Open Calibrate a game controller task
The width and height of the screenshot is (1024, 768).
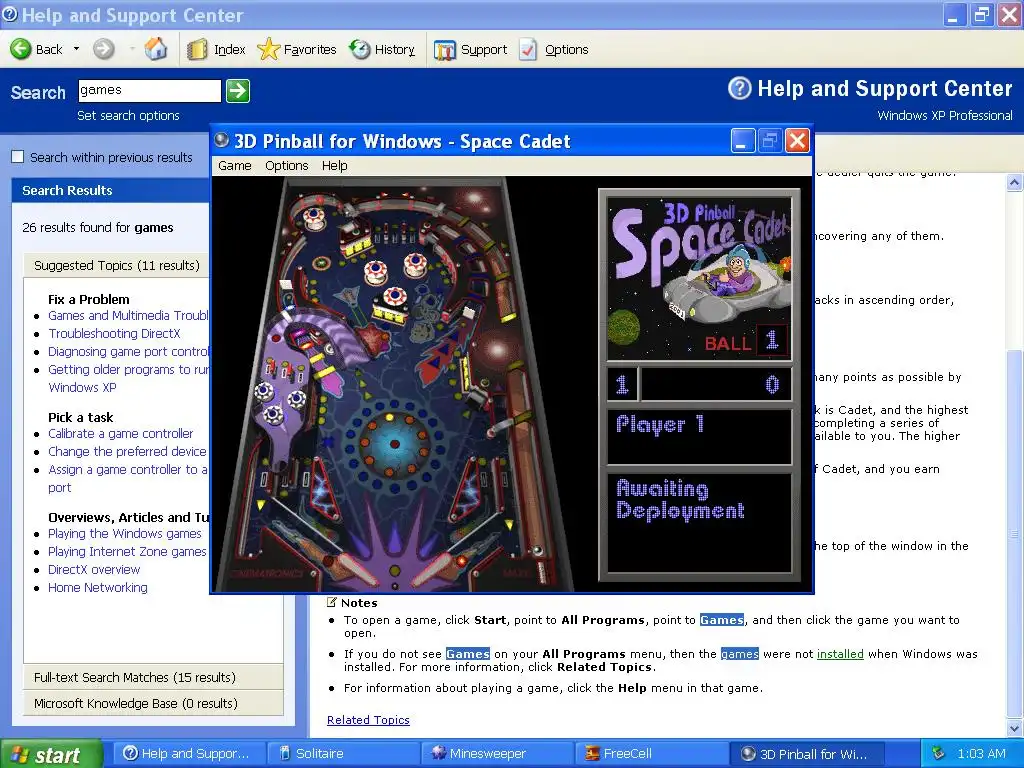[x=121, y=434]
